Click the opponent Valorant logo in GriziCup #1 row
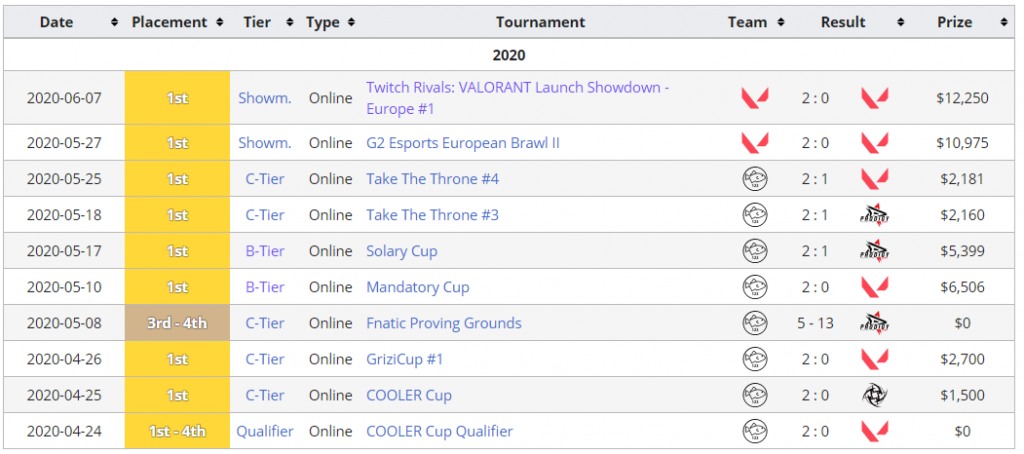Image resolution: width=1024 pixels, height=454 pixels. [x=874, y=359]
